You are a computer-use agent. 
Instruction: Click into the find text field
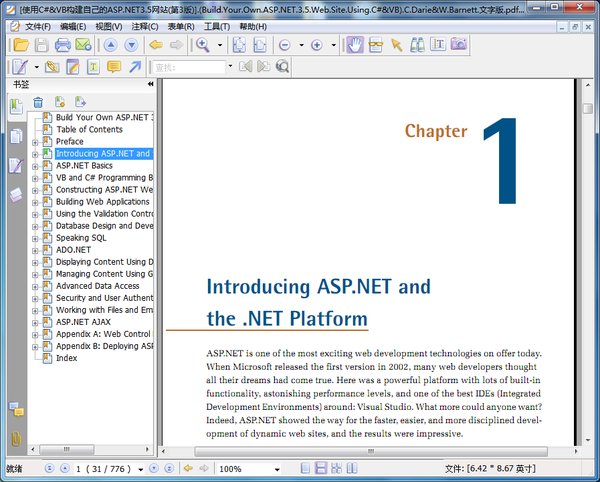(188, 67)
